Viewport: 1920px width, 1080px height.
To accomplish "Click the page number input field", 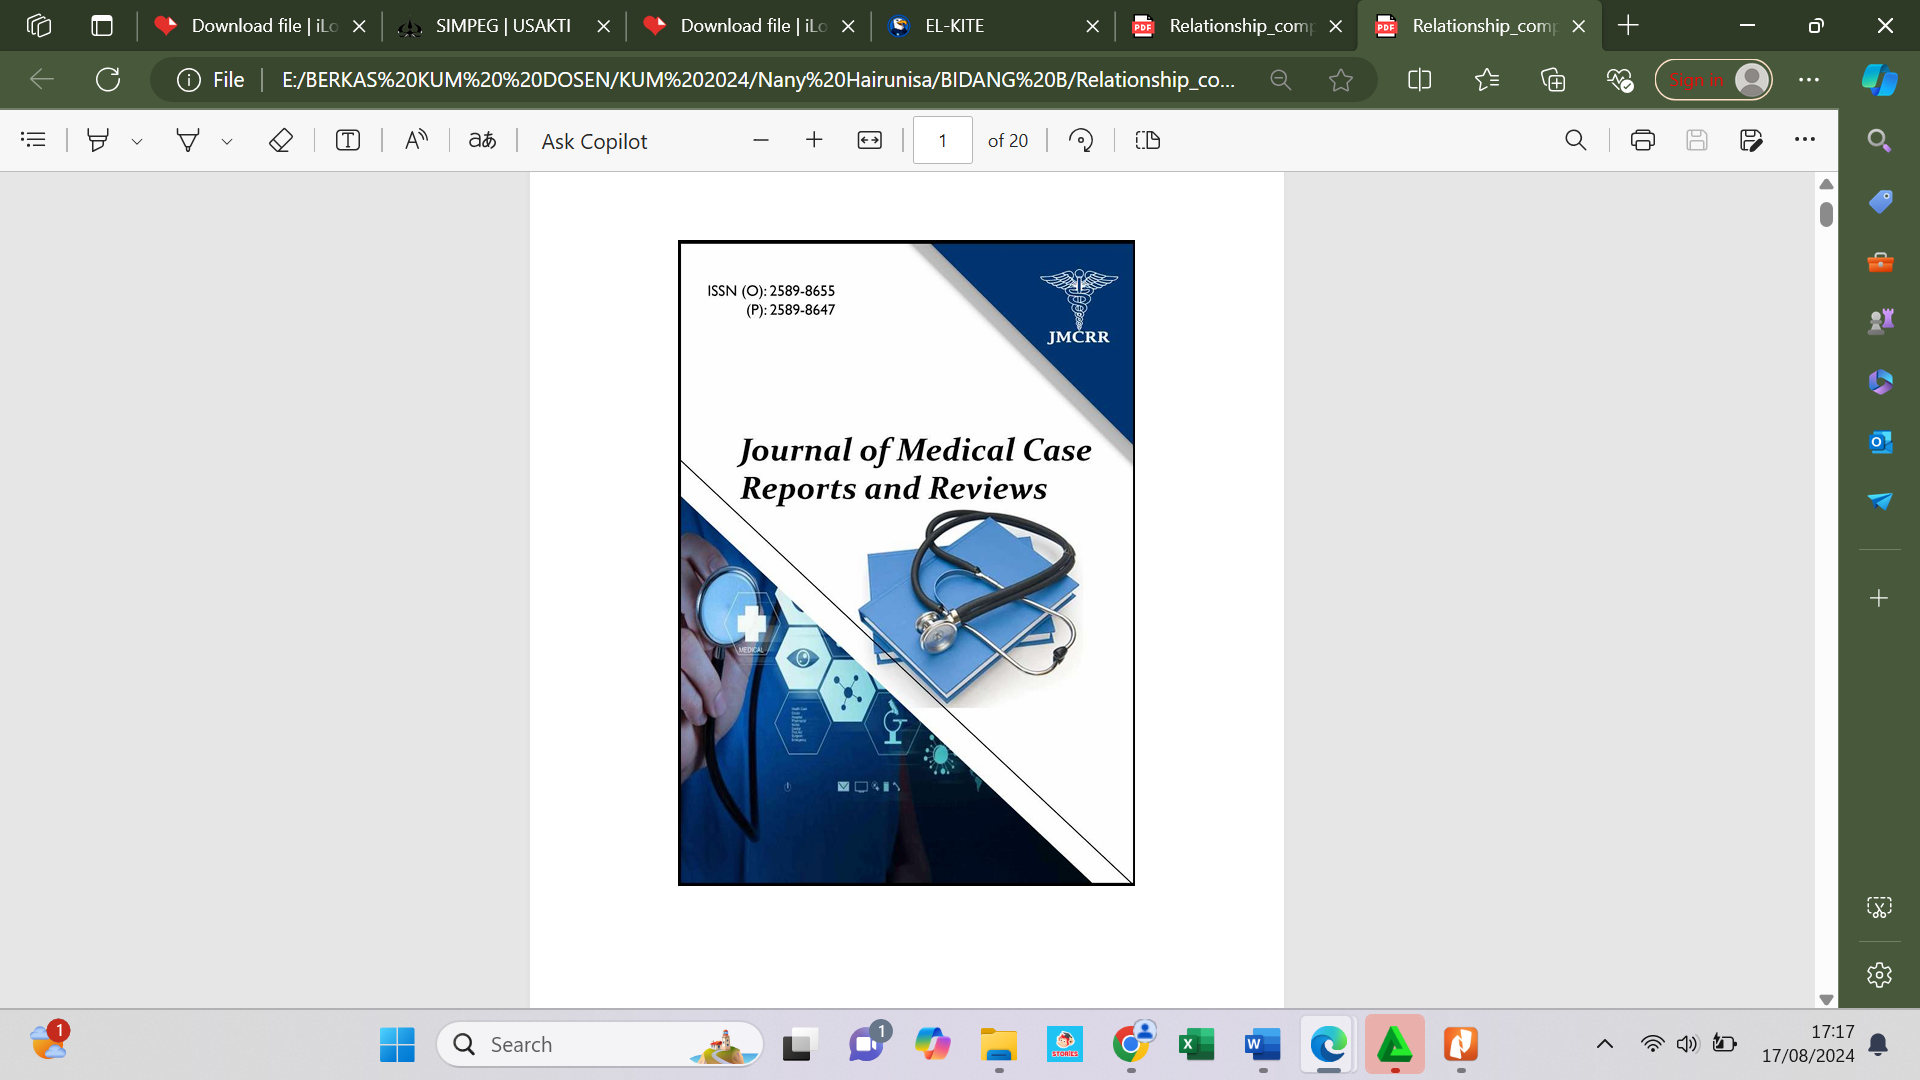I will (942, 140).
